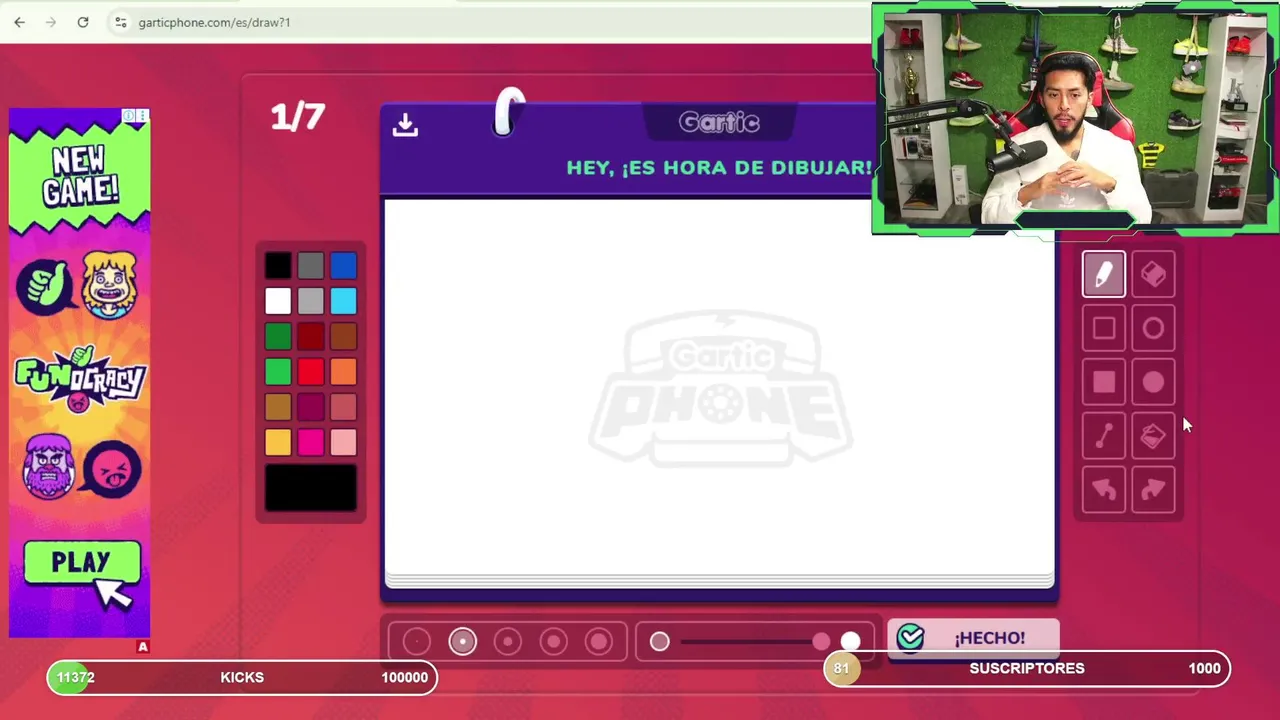Pick the dark gray color swatch

311,265
